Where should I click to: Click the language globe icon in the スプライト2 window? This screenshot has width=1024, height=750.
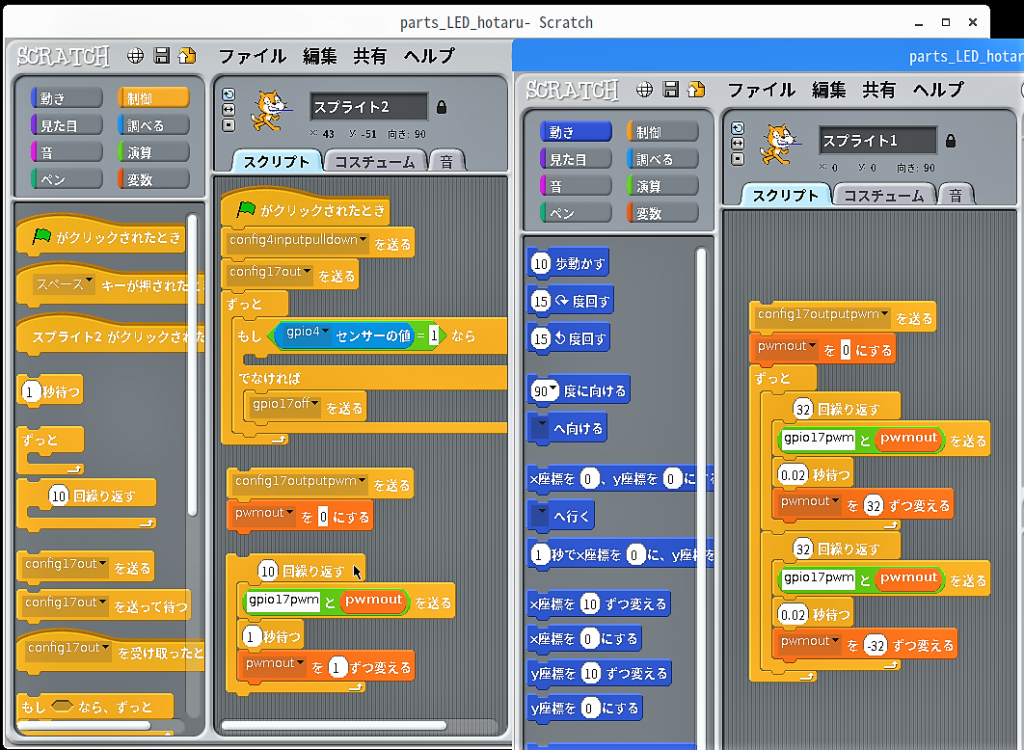click(x=136, y=56)
